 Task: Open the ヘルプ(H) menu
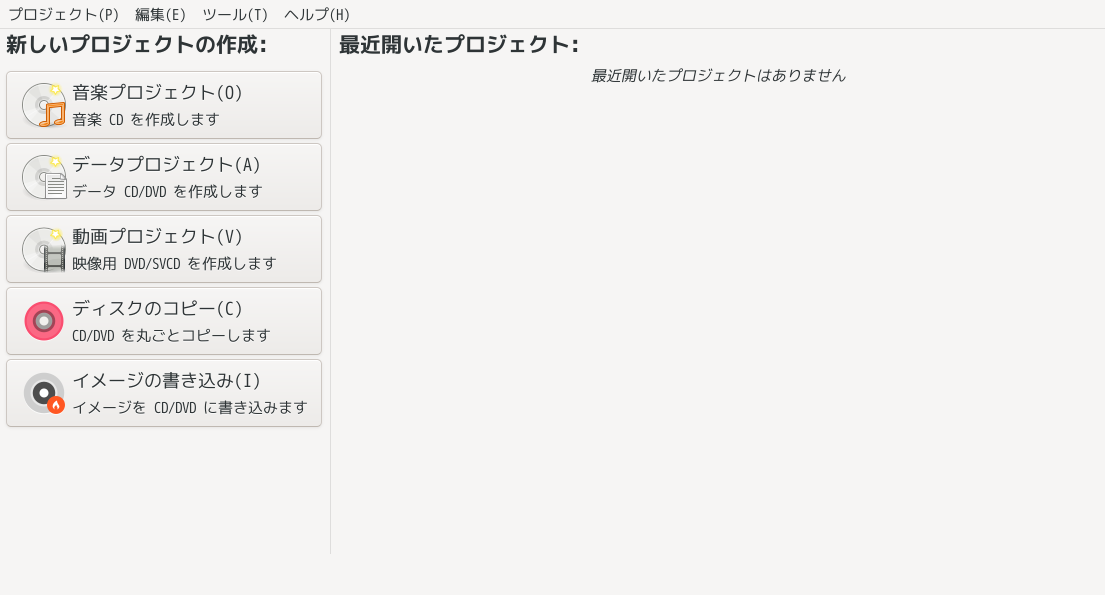coord(316,14)
